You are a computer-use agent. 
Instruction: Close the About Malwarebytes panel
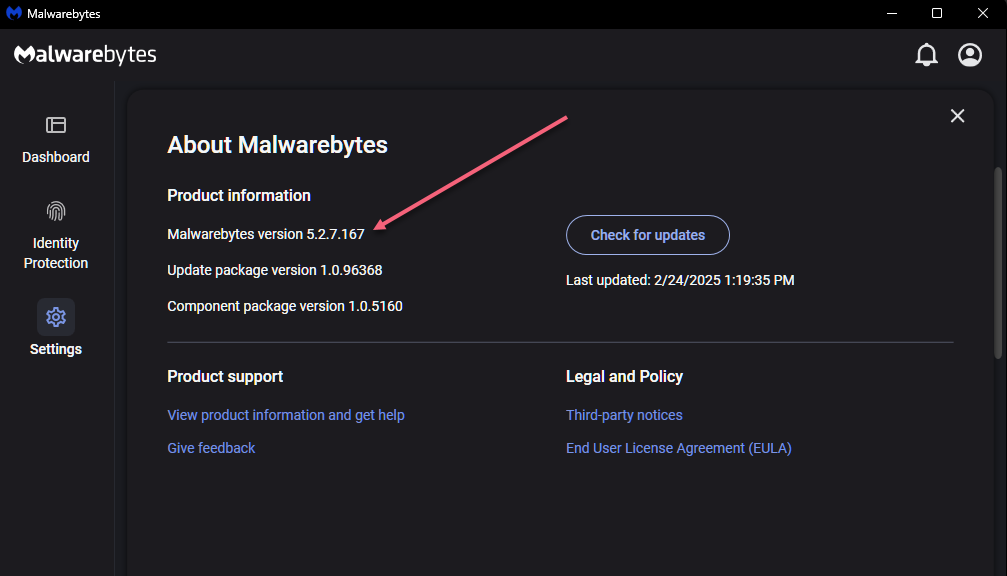957,116
